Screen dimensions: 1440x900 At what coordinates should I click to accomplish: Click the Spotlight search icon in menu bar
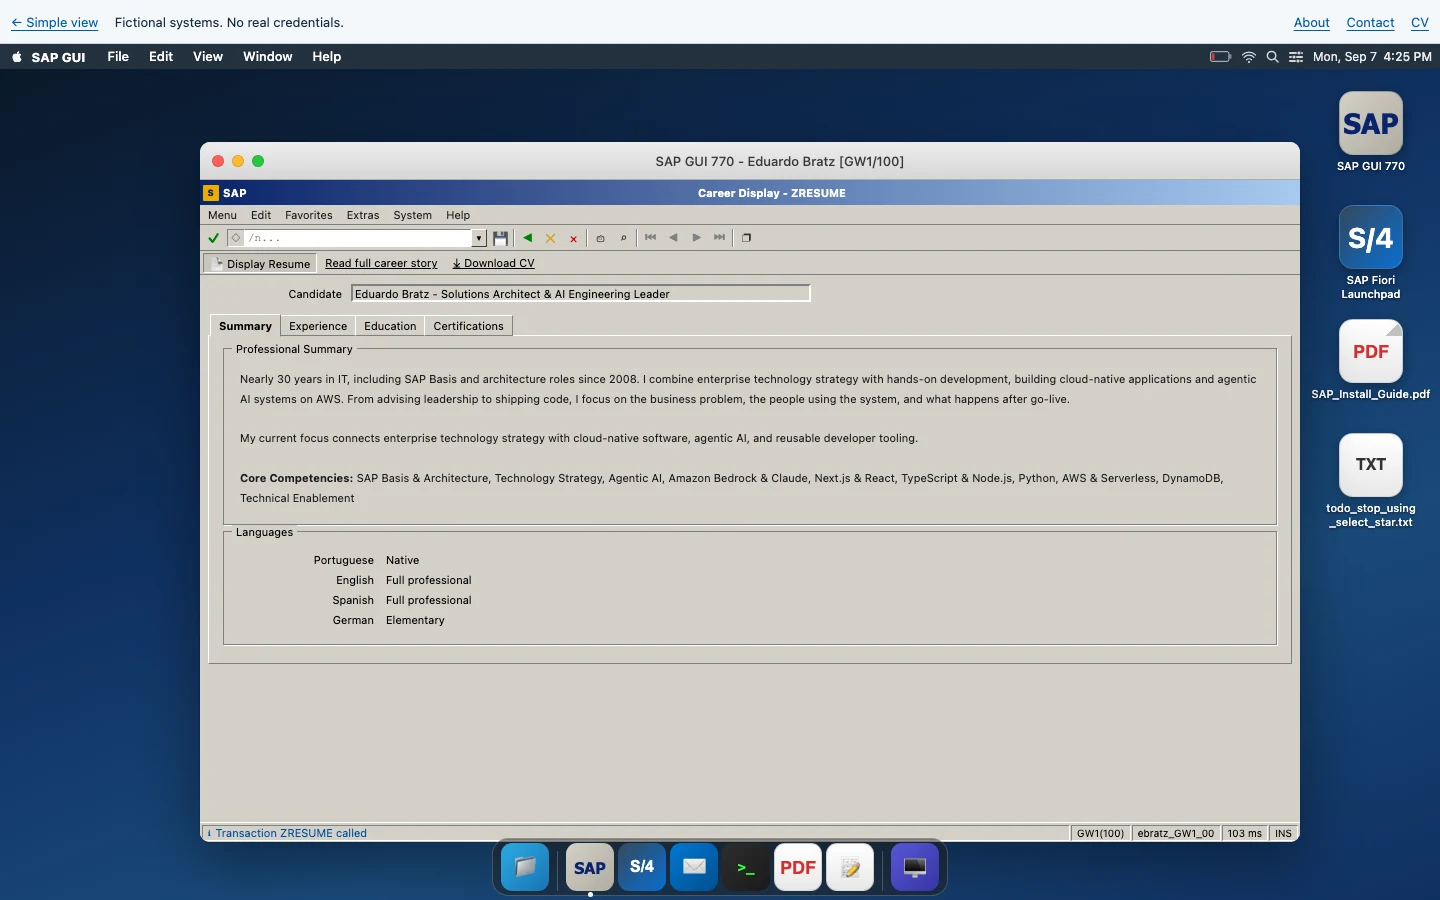(x=1272, y=57)
